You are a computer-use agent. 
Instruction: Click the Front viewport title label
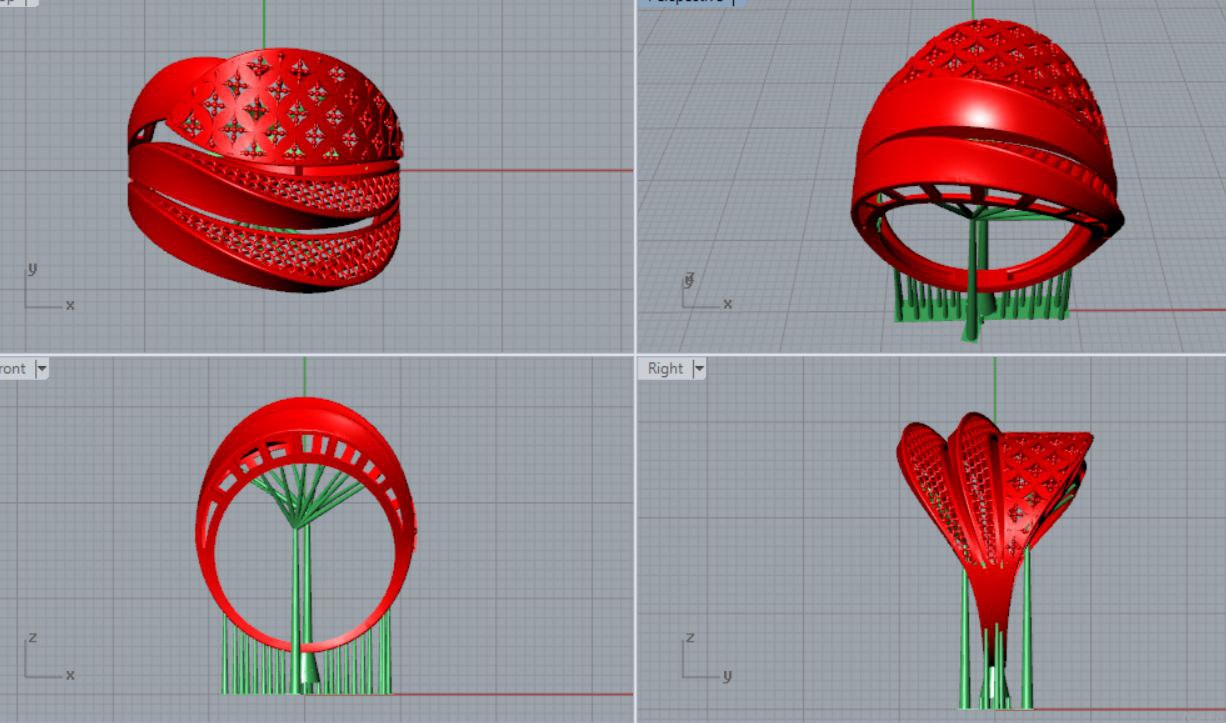tap(12, 369)
